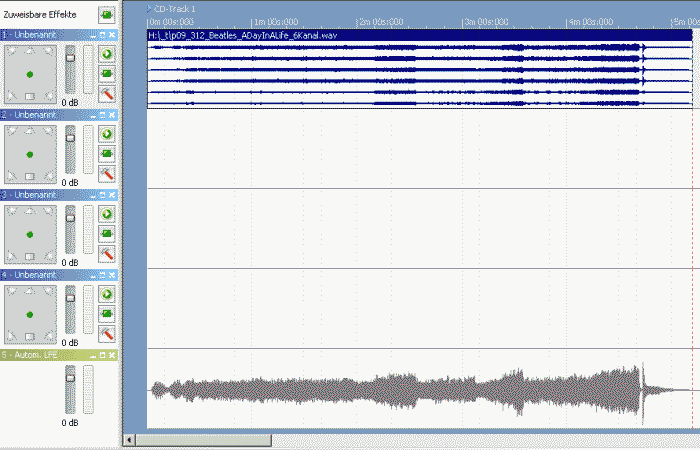The height and width of the screenshot is (450, 700).
Task: Maximize track 5 Autom. LFE panel
Action: tap(102, 355)
